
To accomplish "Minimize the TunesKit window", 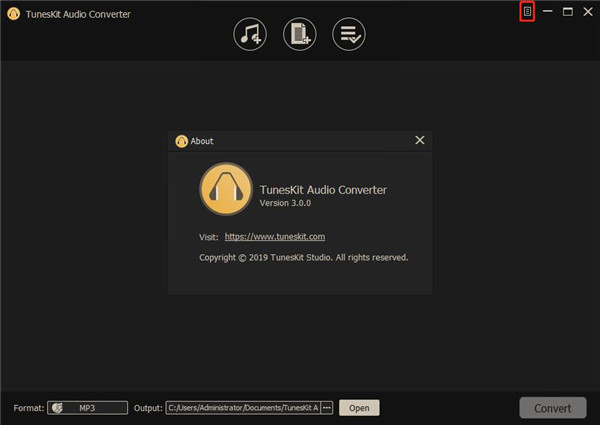I will click(548, 12).
